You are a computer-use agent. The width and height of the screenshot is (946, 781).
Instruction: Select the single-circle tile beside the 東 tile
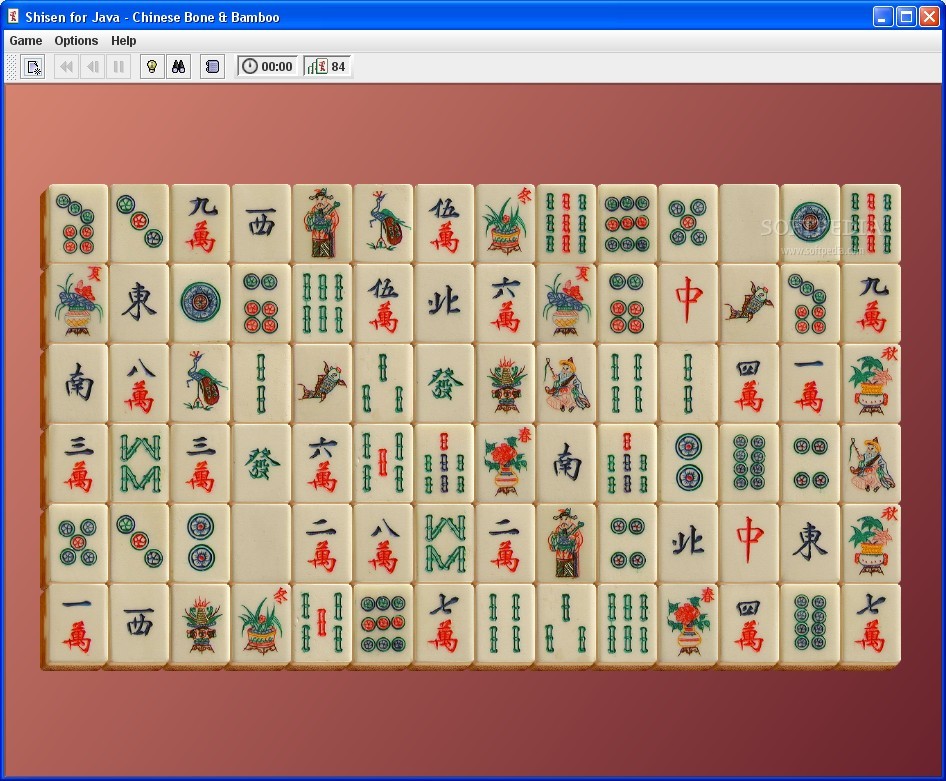tap(200, 303)
